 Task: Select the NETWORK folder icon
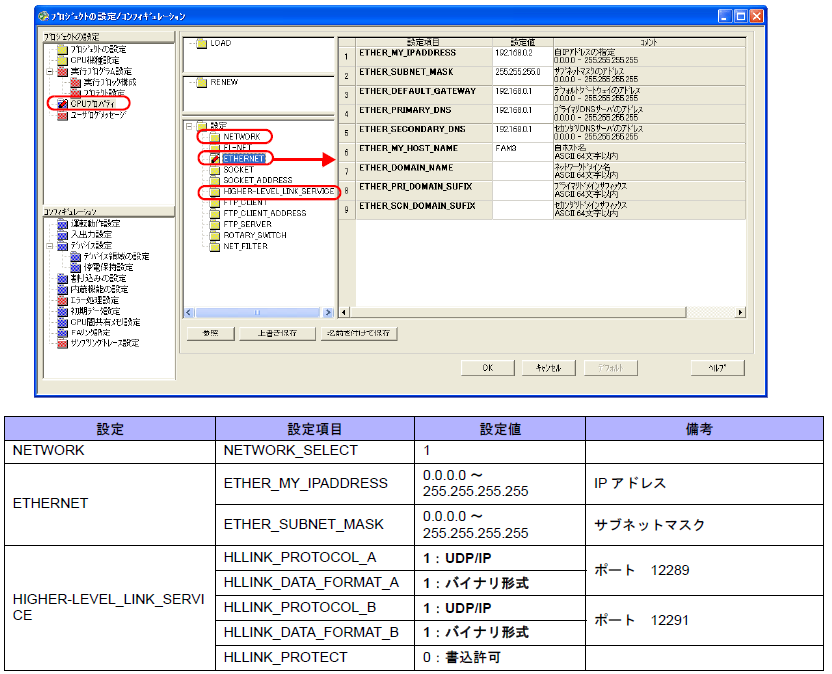point(215,136)
